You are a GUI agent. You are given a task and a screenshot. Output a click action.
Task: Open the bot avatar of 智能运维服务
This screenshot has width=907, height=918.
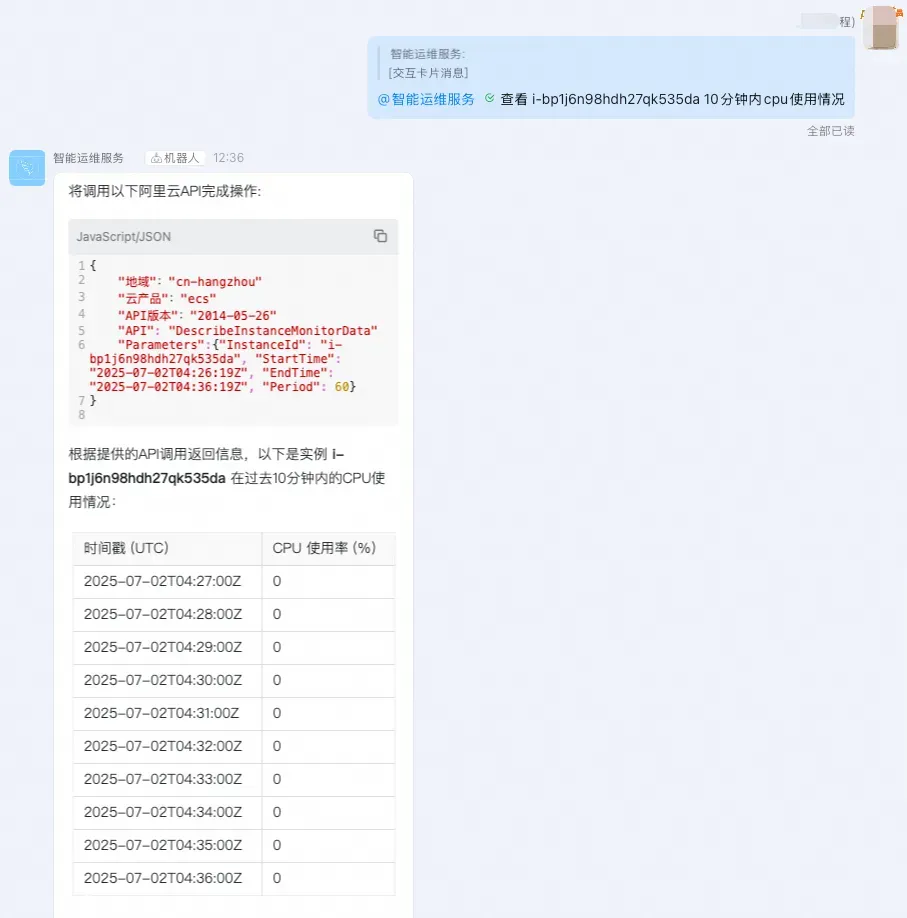coord(27,167)
